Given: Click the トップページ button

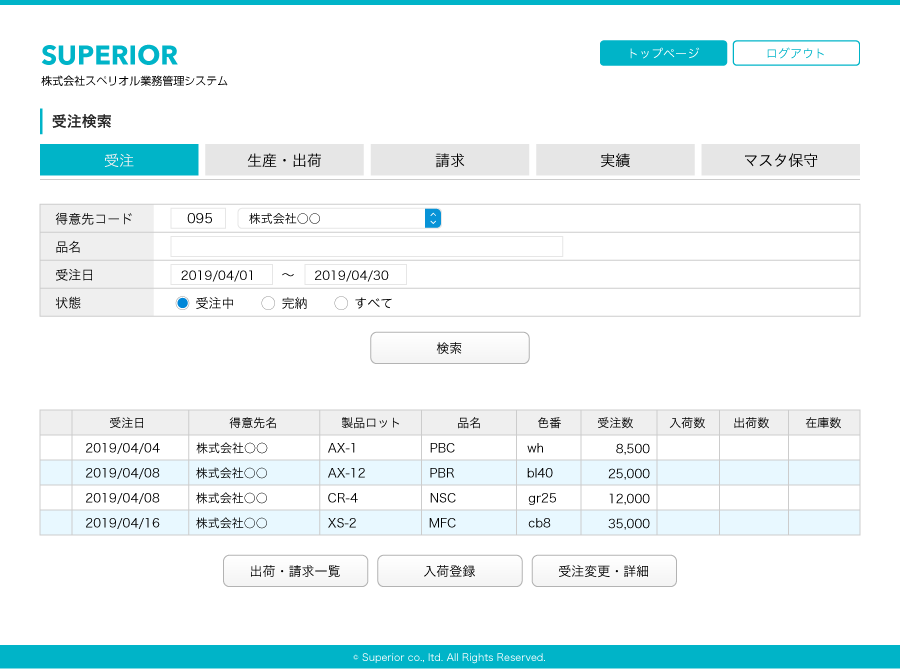Looking at the screenshot, I should [663, 53].
